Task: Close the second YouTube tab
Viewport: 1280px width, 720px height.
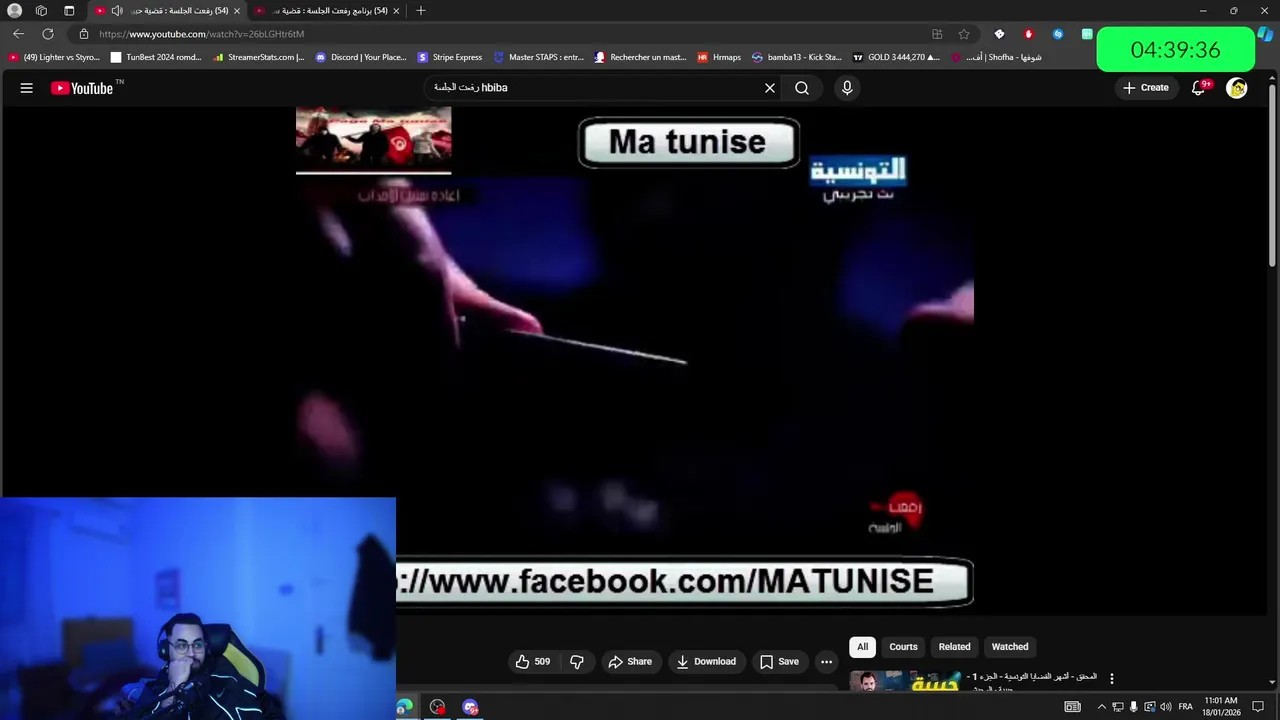Action: 397,11
